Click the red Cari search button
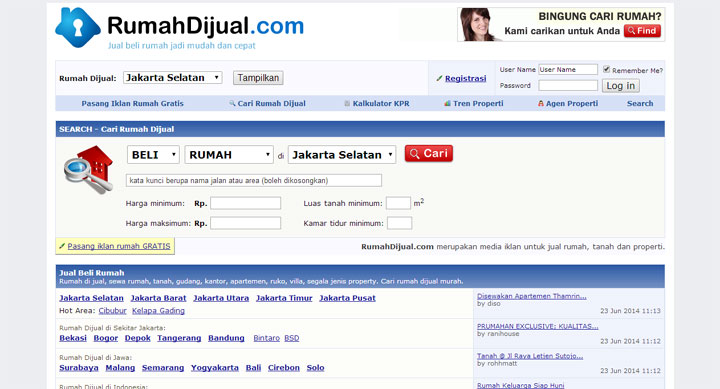 point(429,153)
